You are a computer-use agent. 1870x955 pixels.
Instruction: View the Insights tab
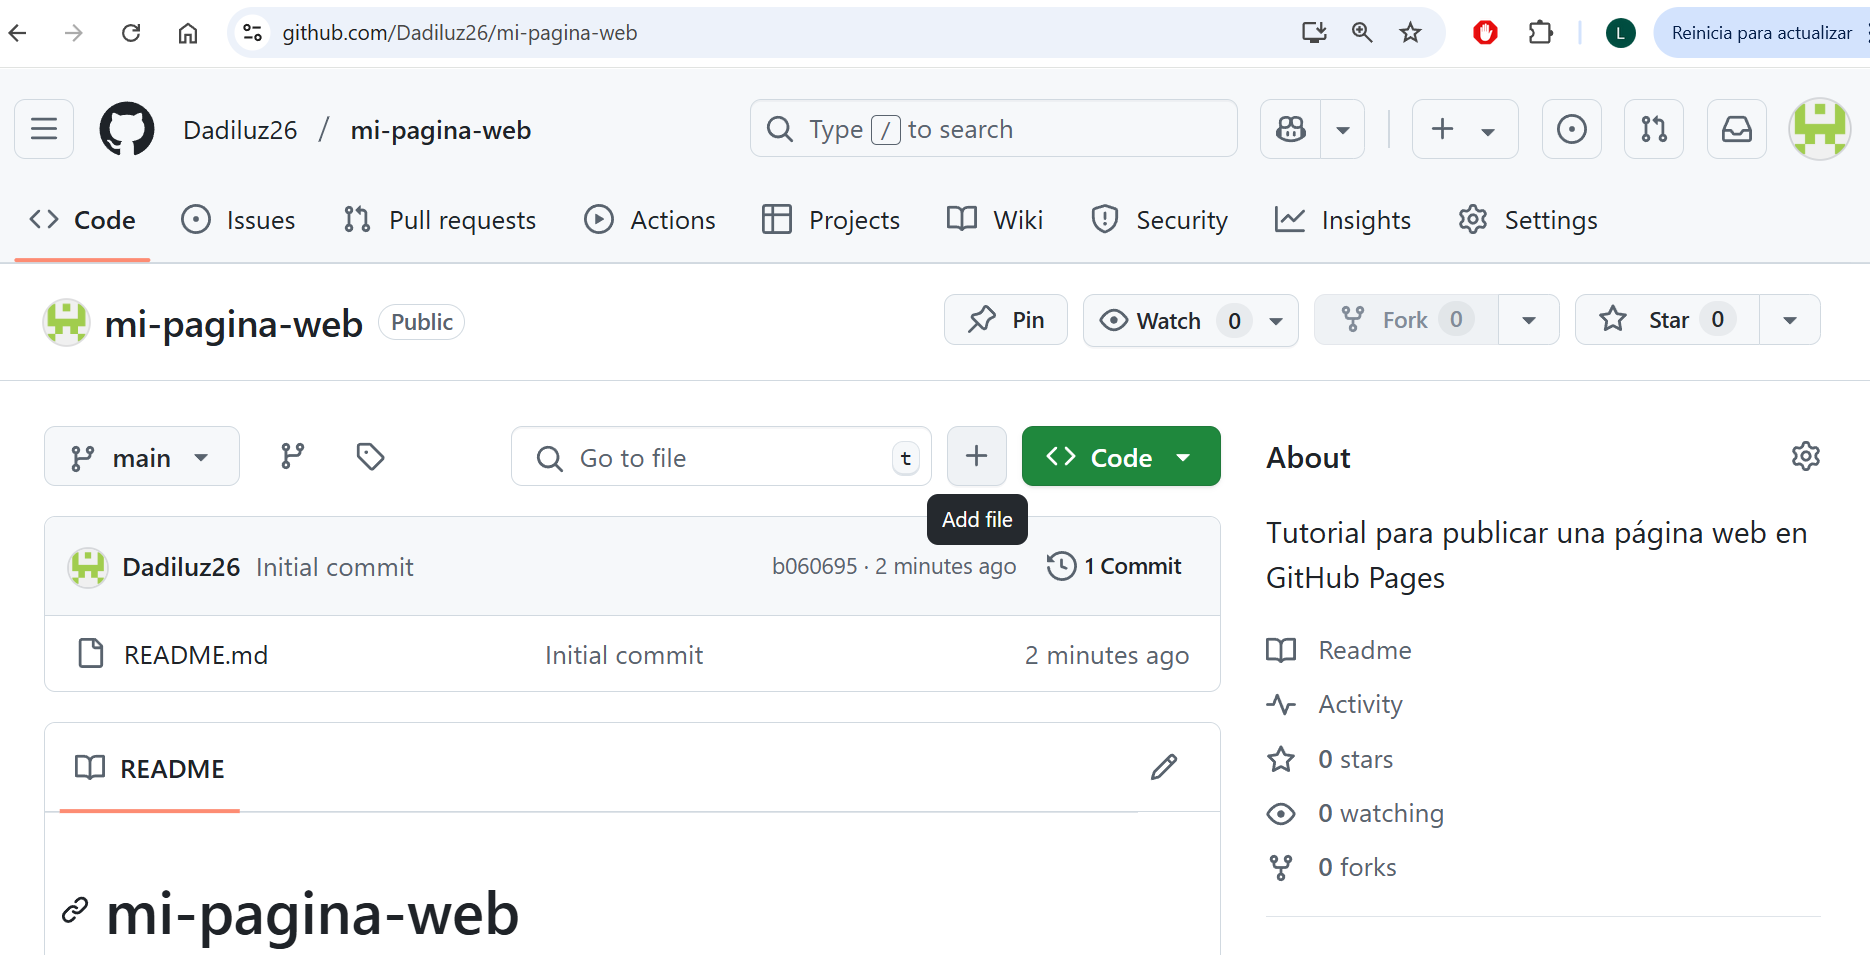pos(1343,220)
